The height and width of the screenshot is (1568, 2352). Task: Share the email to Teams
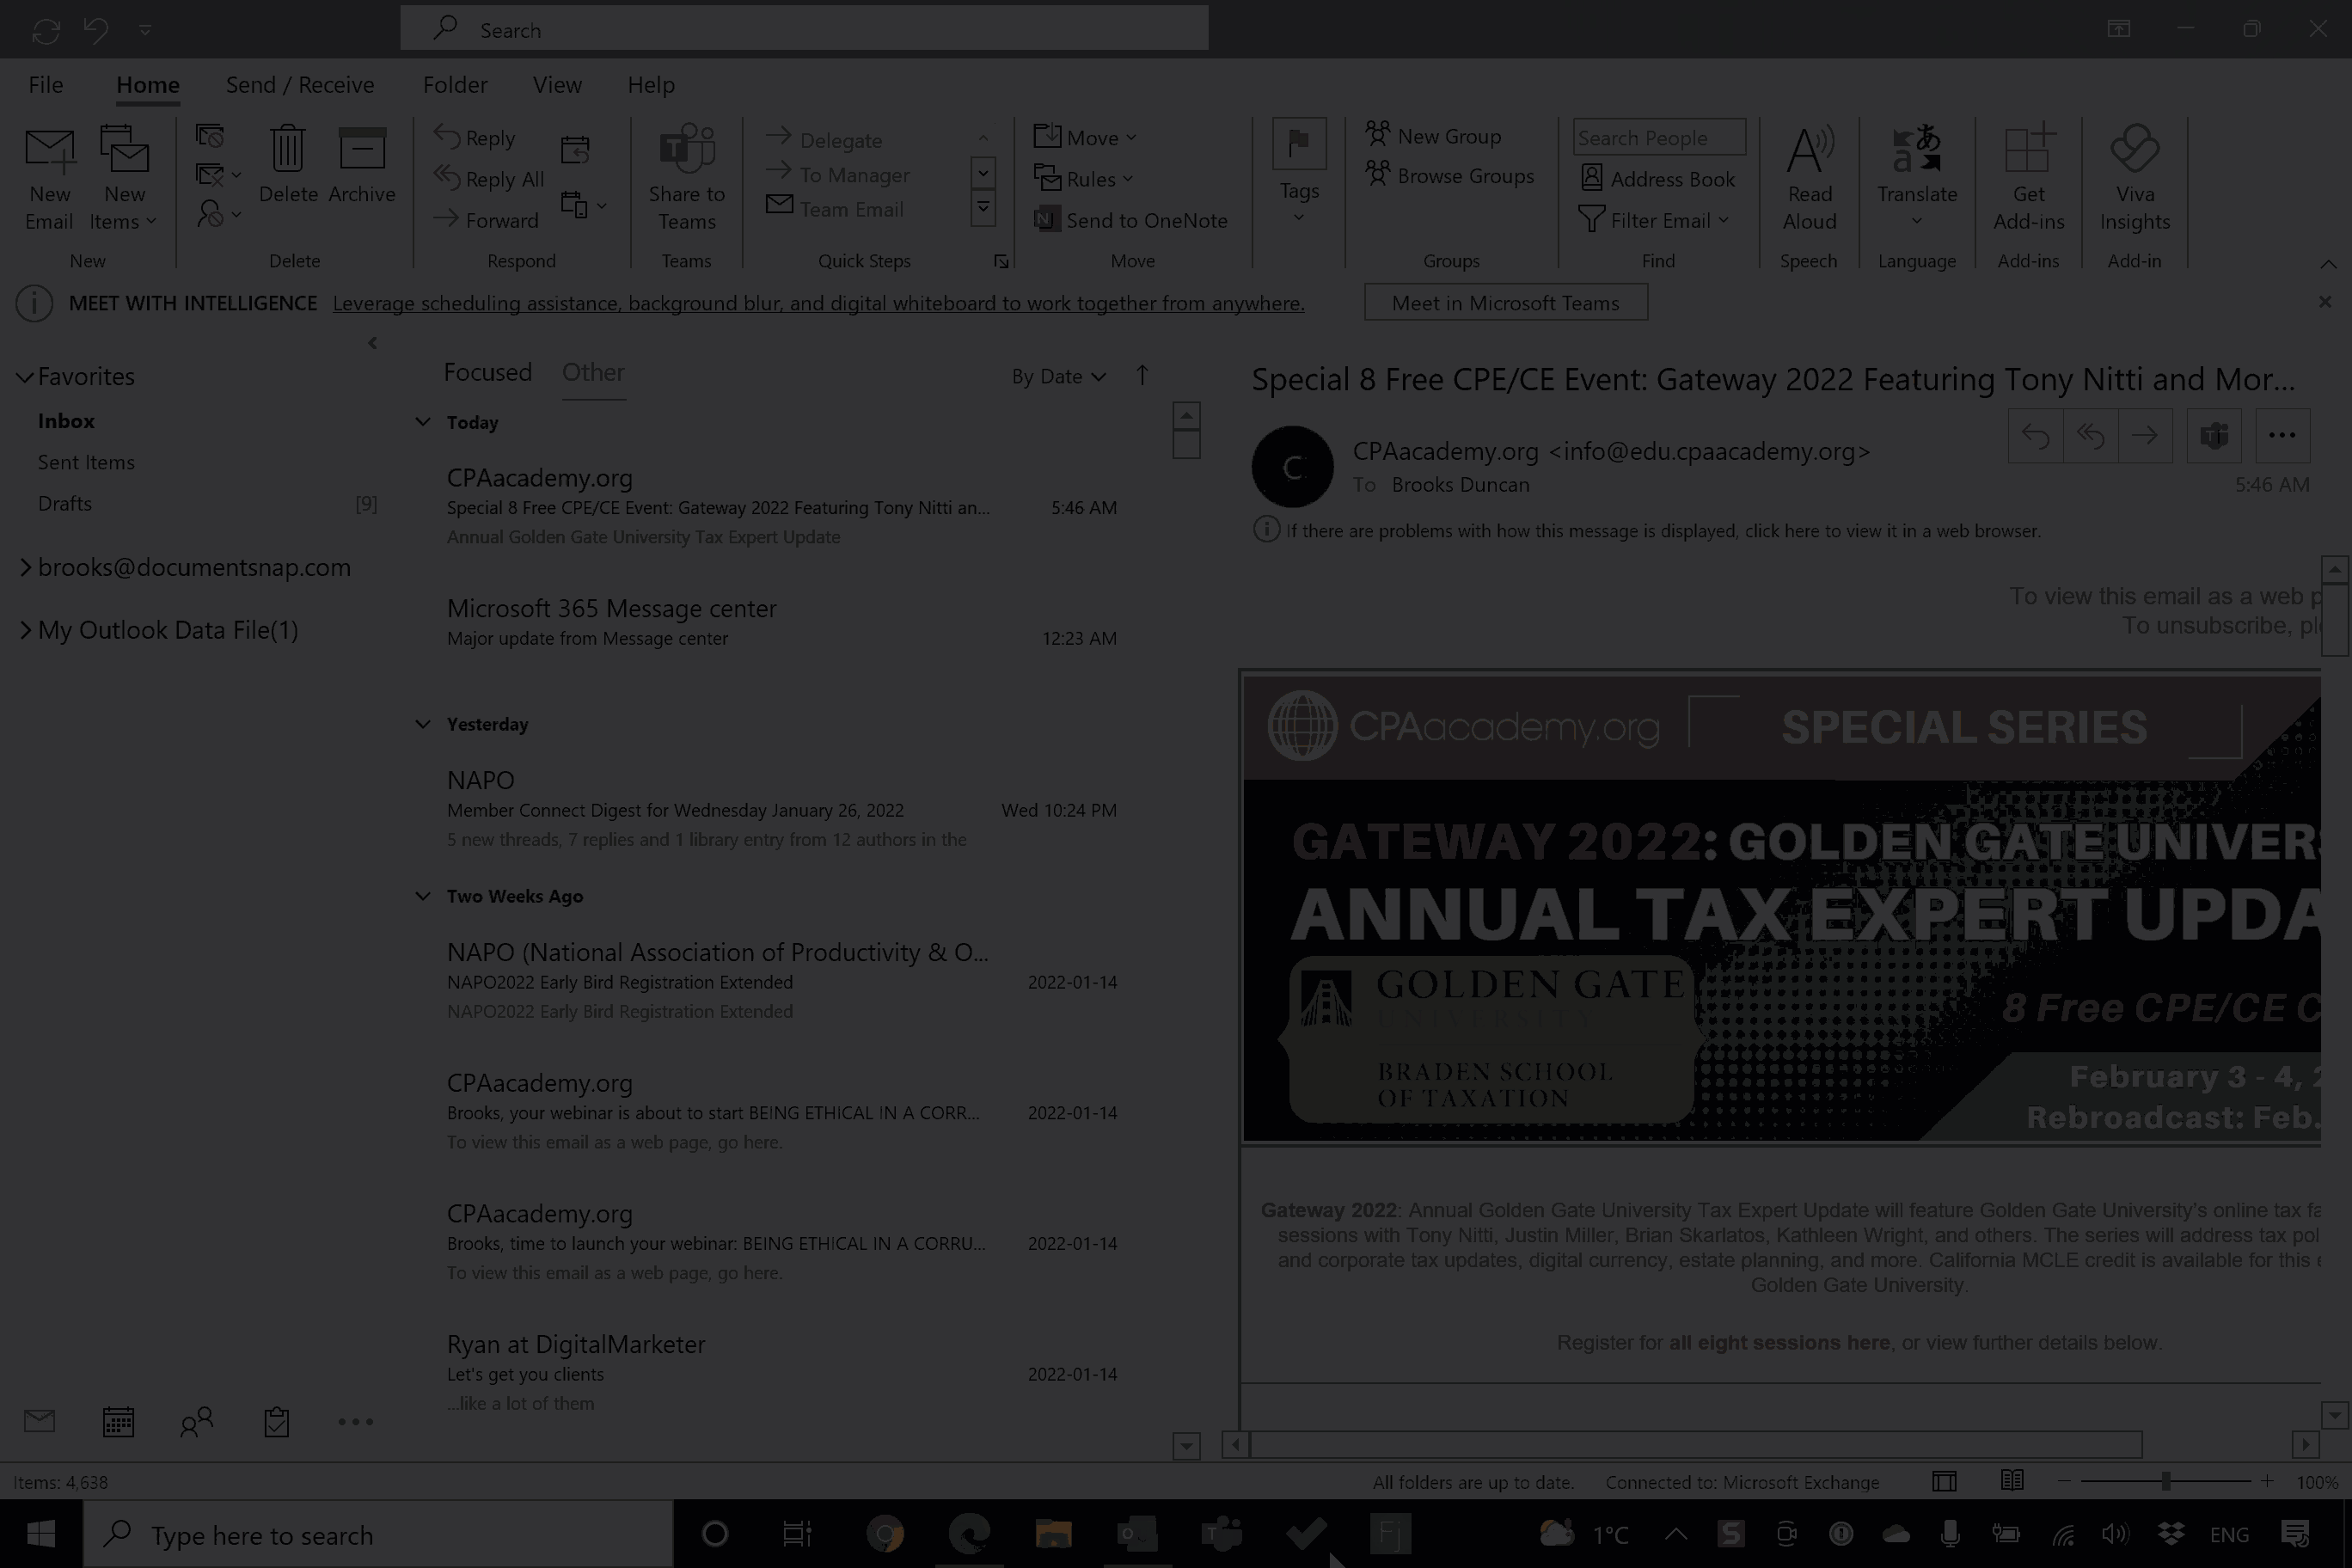click(686, 179)
